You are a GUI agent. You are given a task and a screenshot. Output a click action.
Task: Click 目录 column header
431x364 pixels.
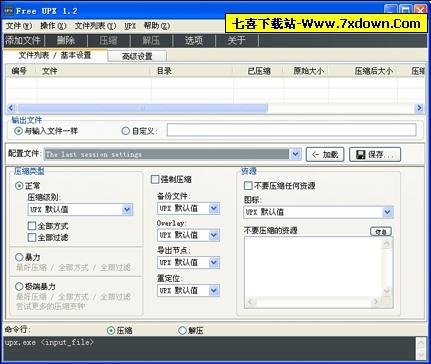pyautogui.click(x=192, y=71)
